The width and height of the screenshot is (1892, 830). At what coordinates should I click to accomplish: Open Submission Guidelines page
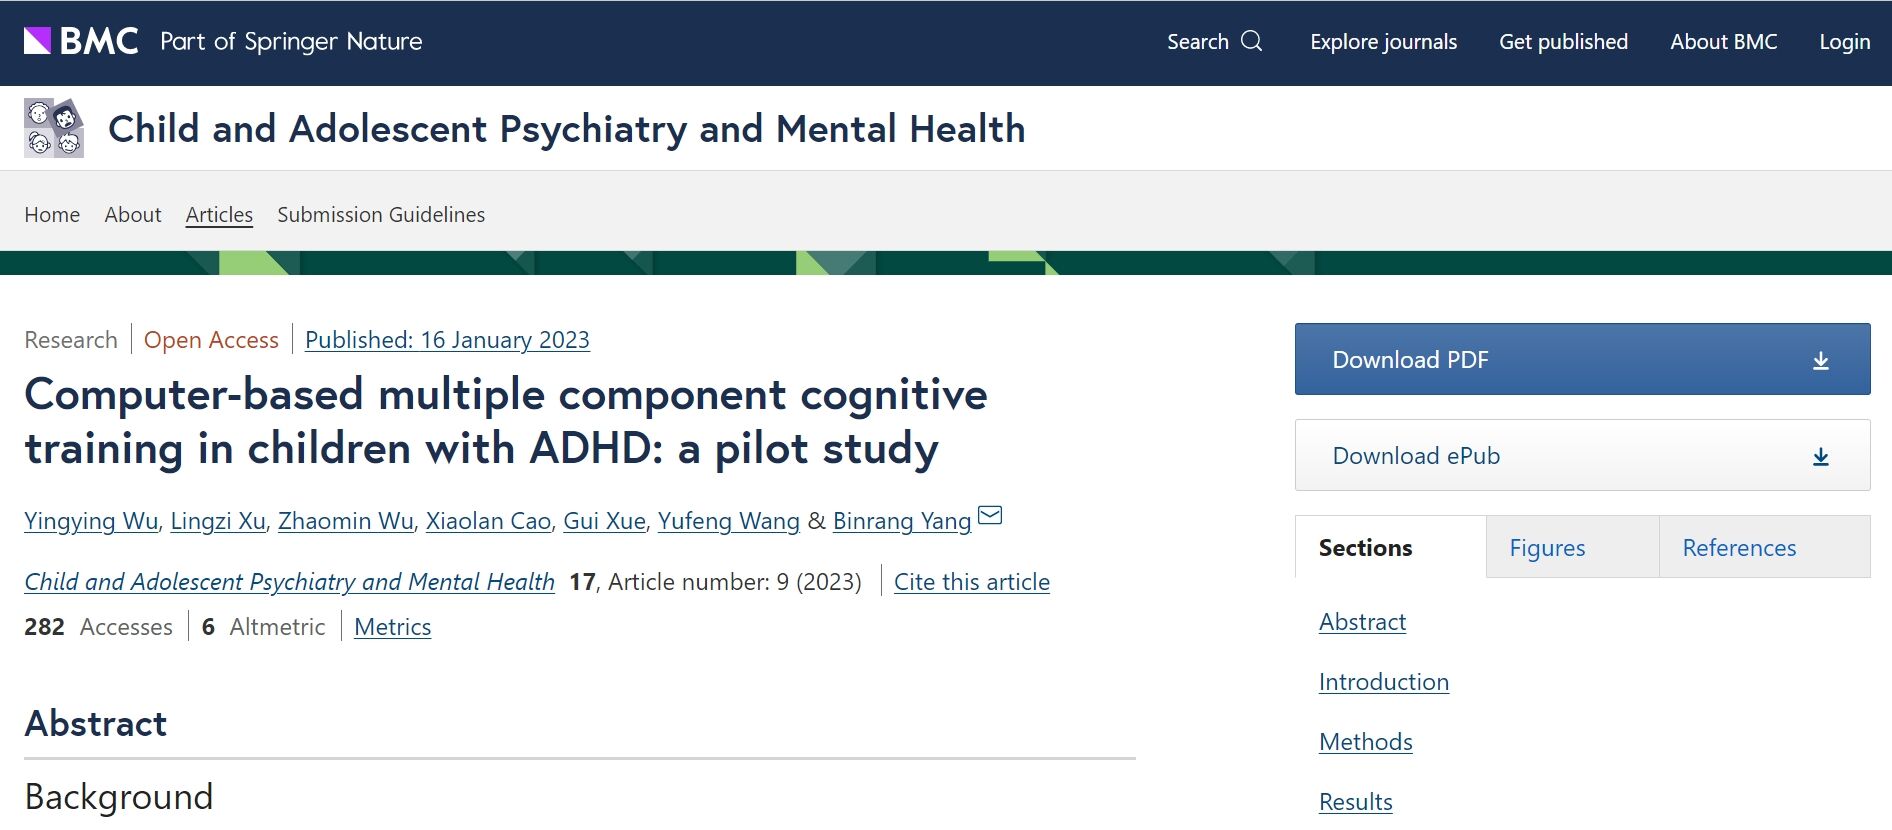tap(381, 215)
